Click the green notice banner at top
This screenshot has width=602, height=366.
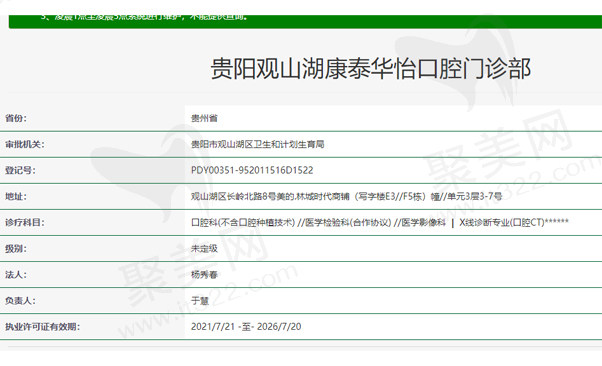pos(305,22)
